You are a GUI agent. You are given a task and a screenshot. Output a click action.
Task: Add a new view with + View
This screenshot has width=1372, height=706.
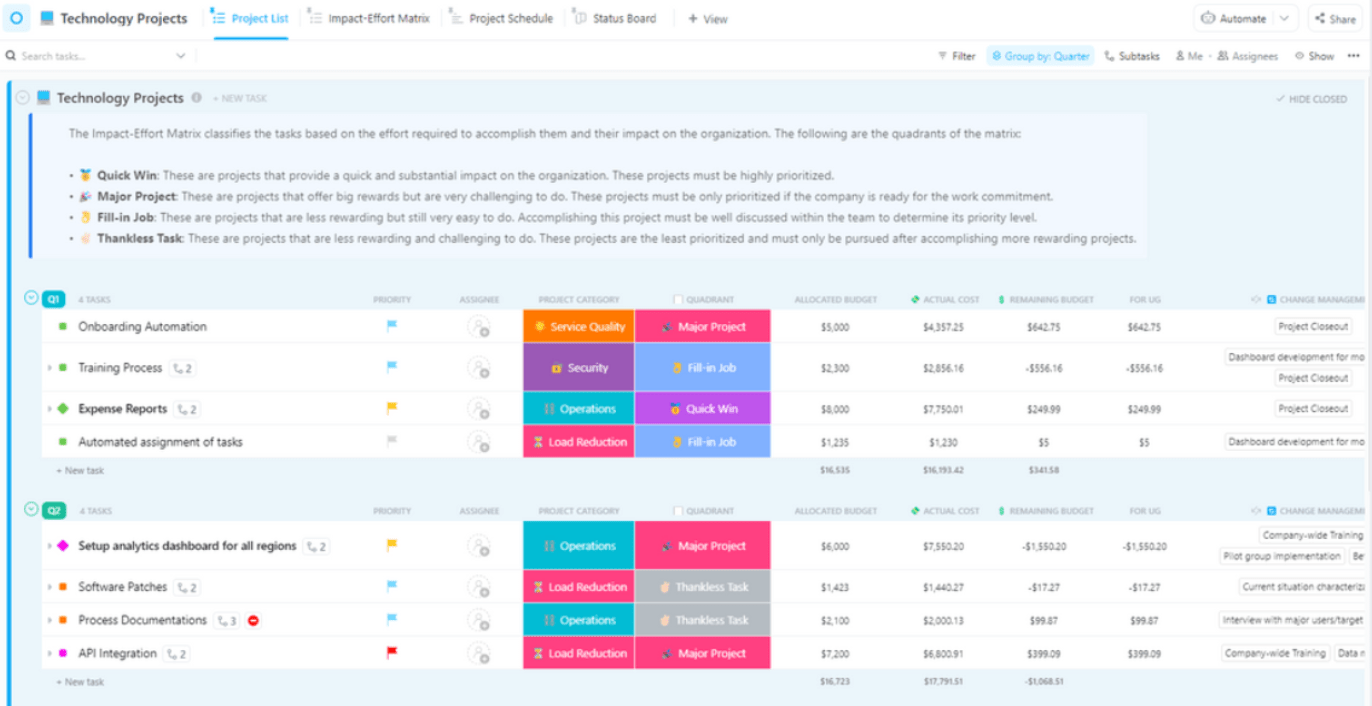(x=708, y=19)
